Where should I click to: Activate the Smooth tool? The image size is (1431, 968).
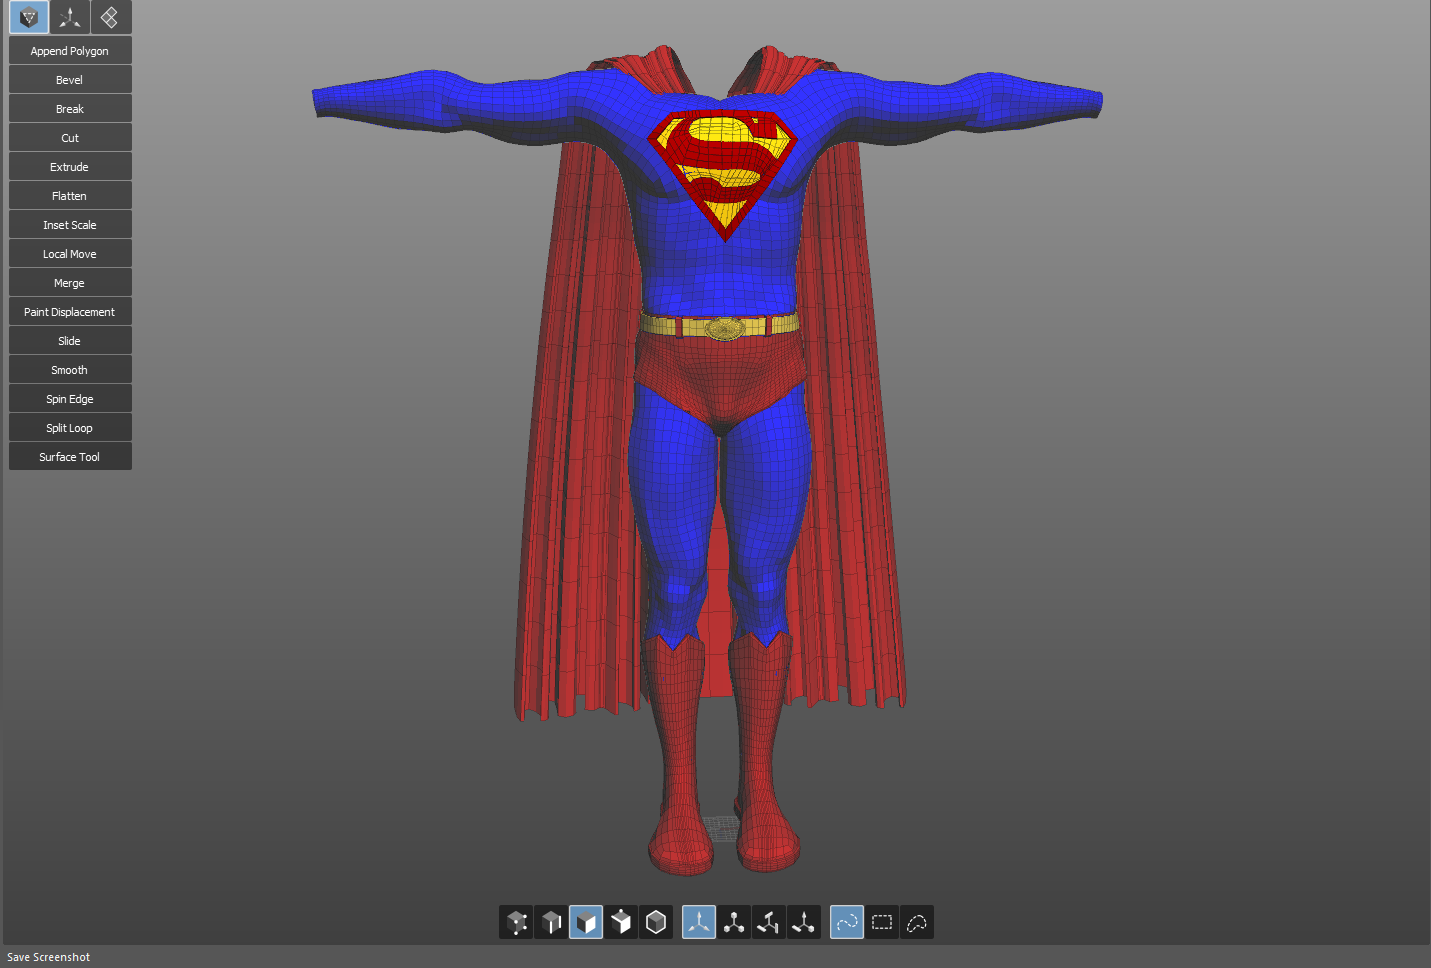pyautogui.click(x=70, y=370)
